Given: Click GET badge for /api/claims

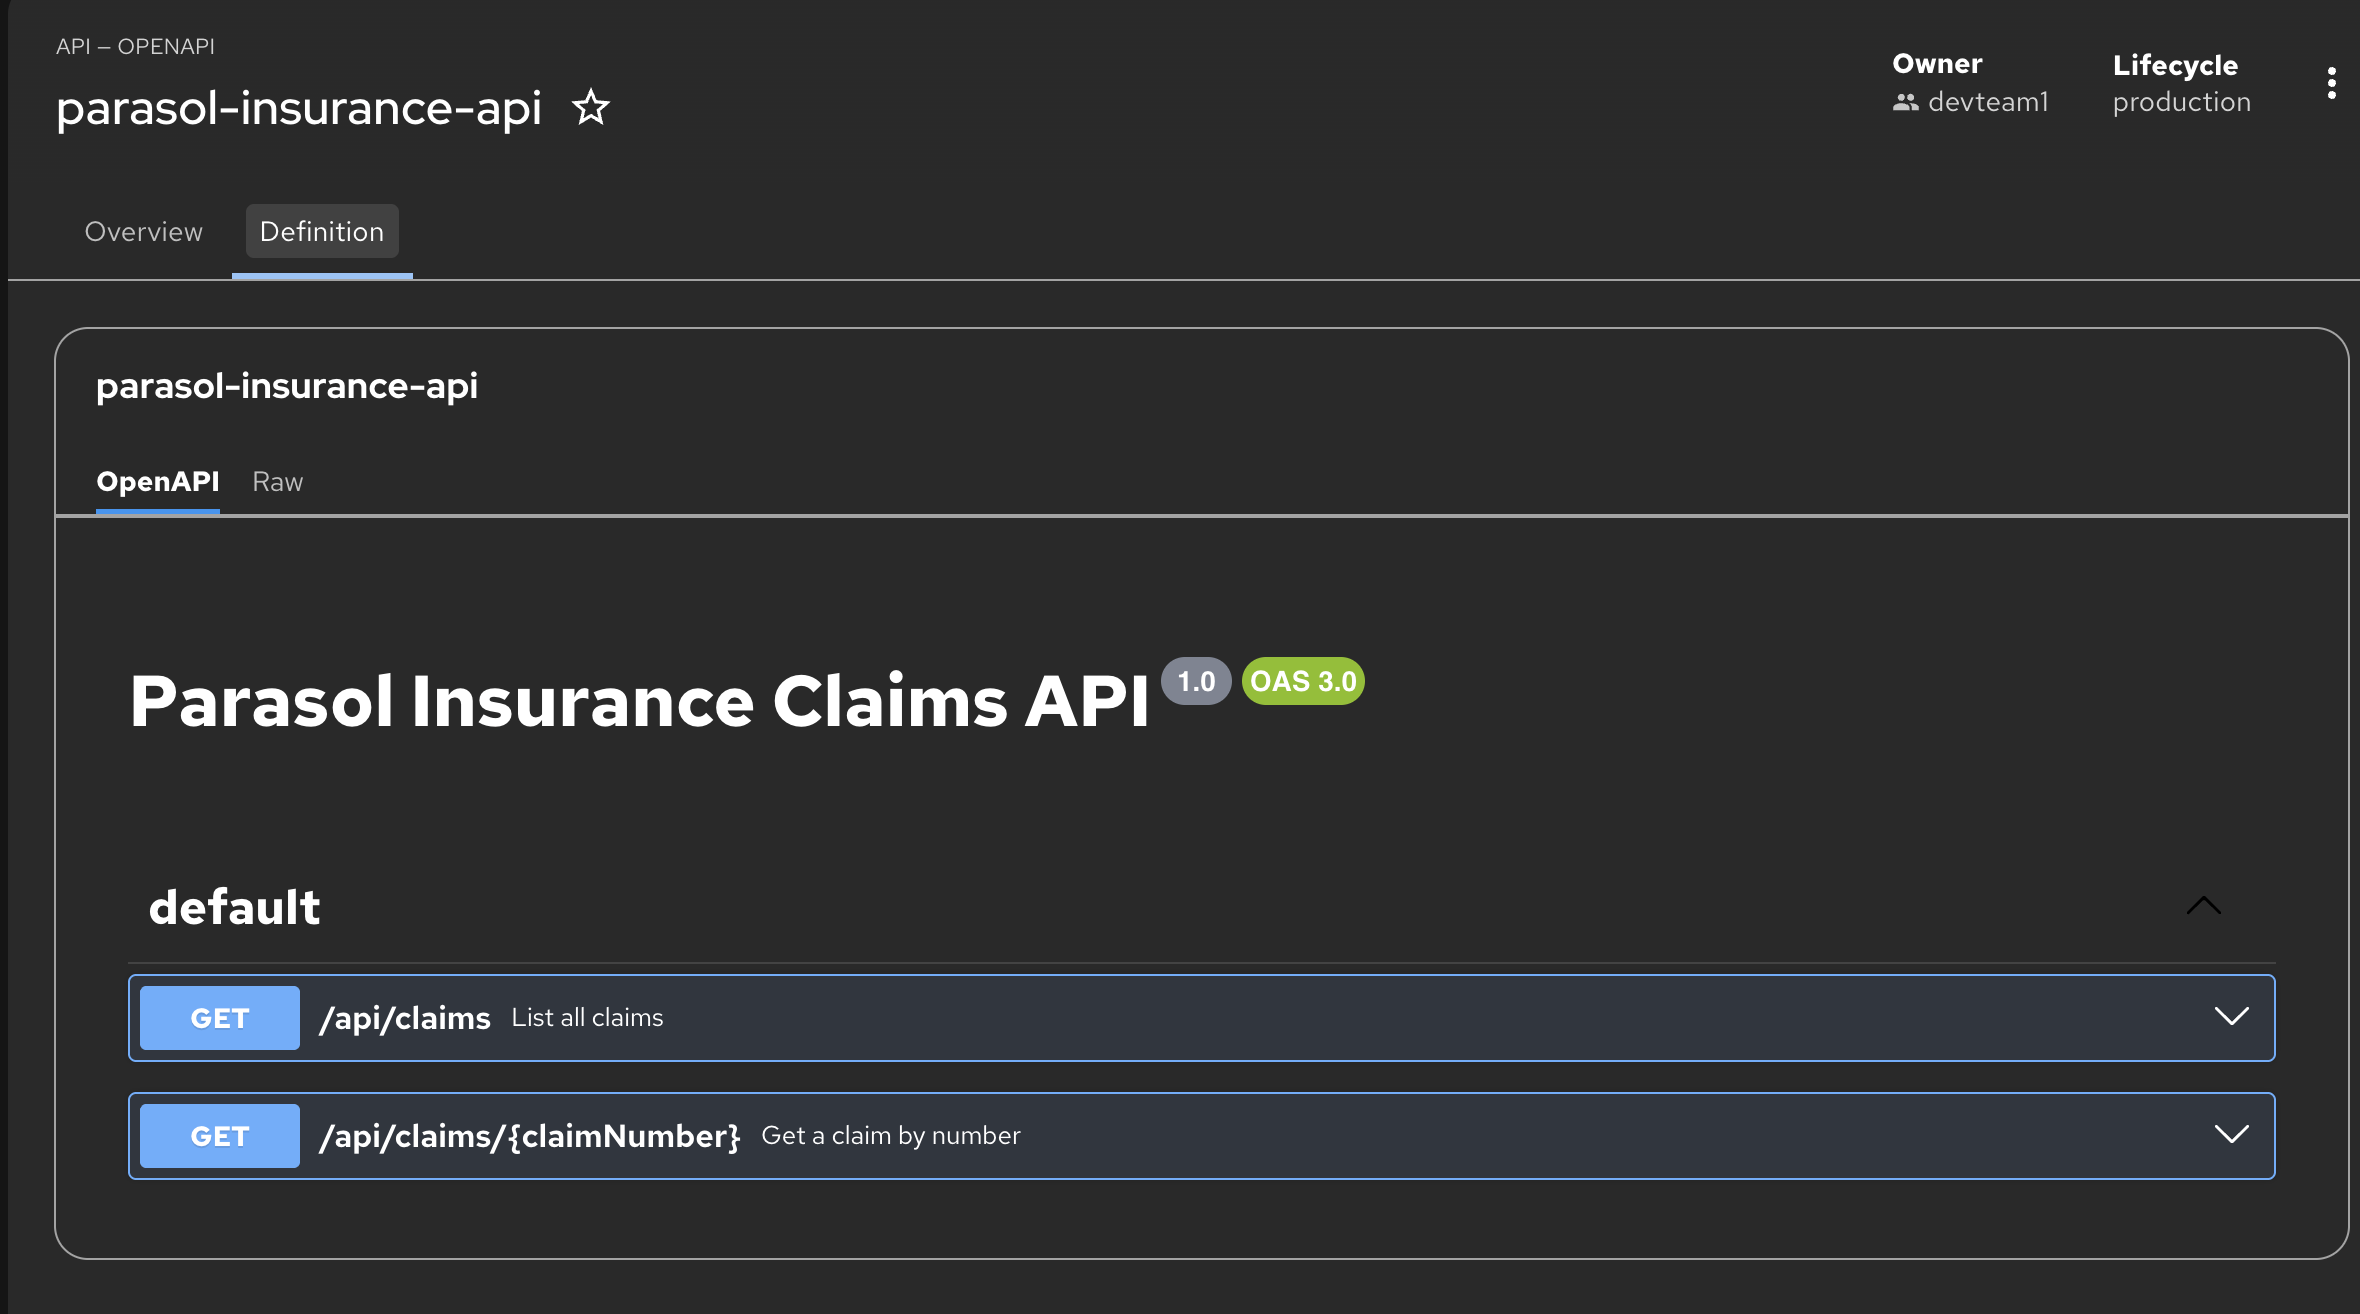Looking at the screenshot, I should (x=219, y=1018).
